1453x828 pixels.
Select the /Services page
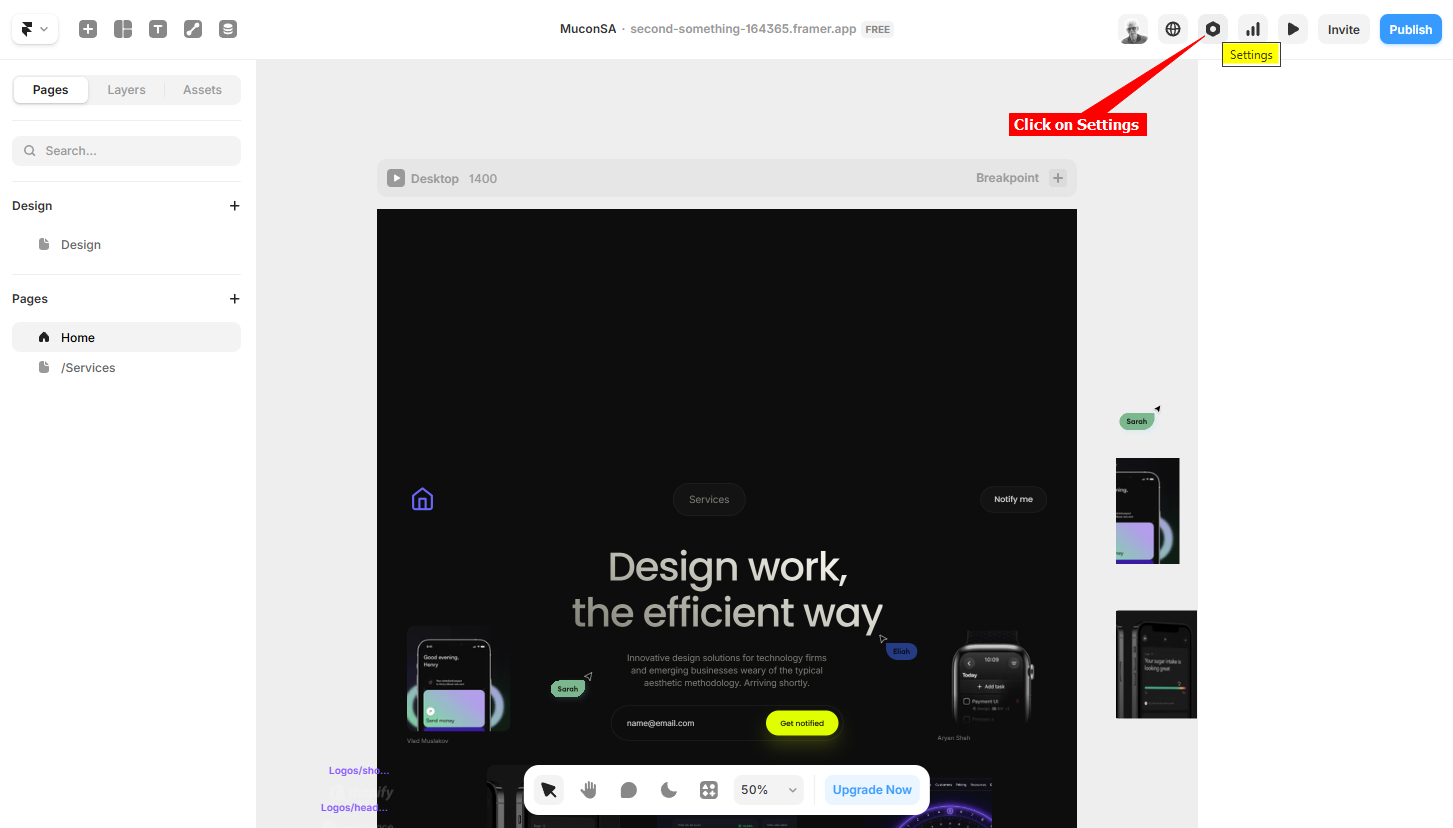pyautogui.click(x=126, y=368)
